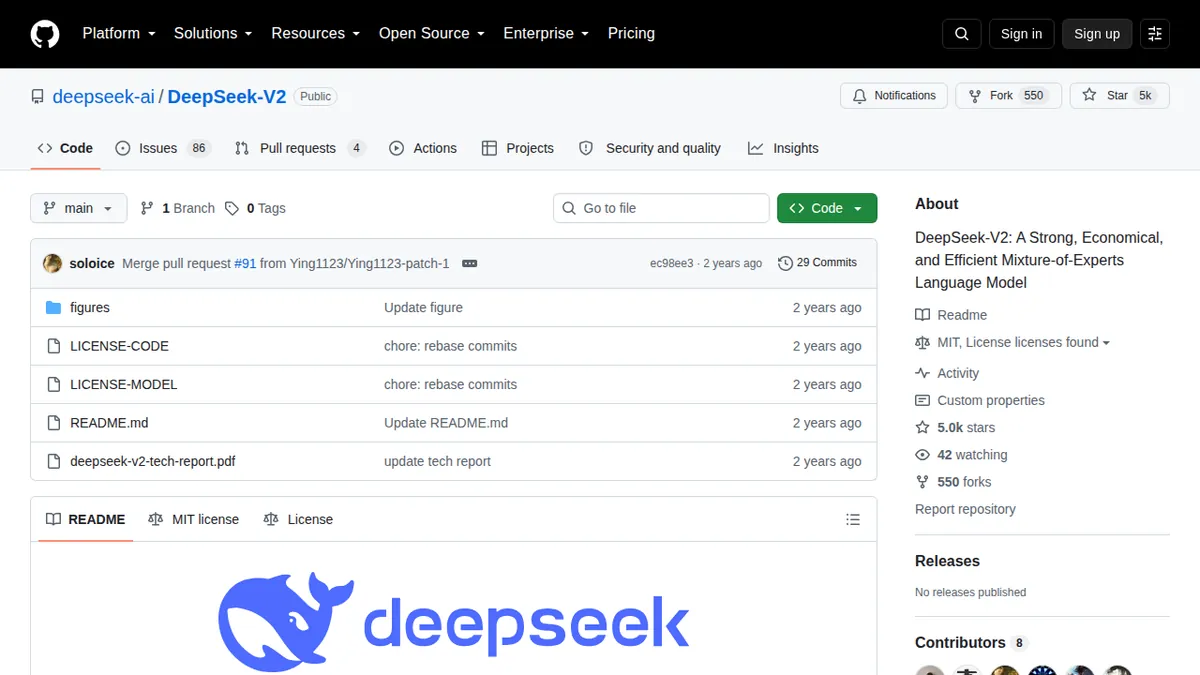Click the Public visibility badge
The height and width of the screenshot is (675, 1200).
coord(316,97)
